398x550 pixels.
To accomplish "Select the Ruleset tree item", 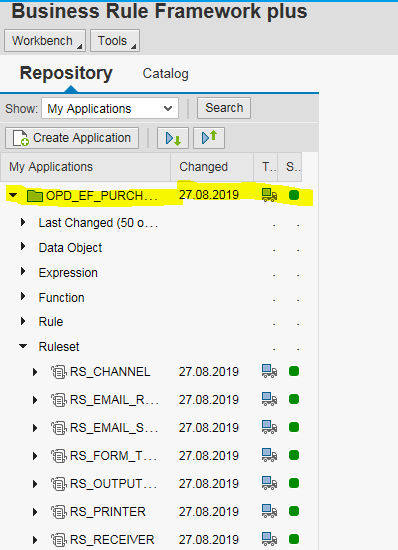I will tap(59, 347).
